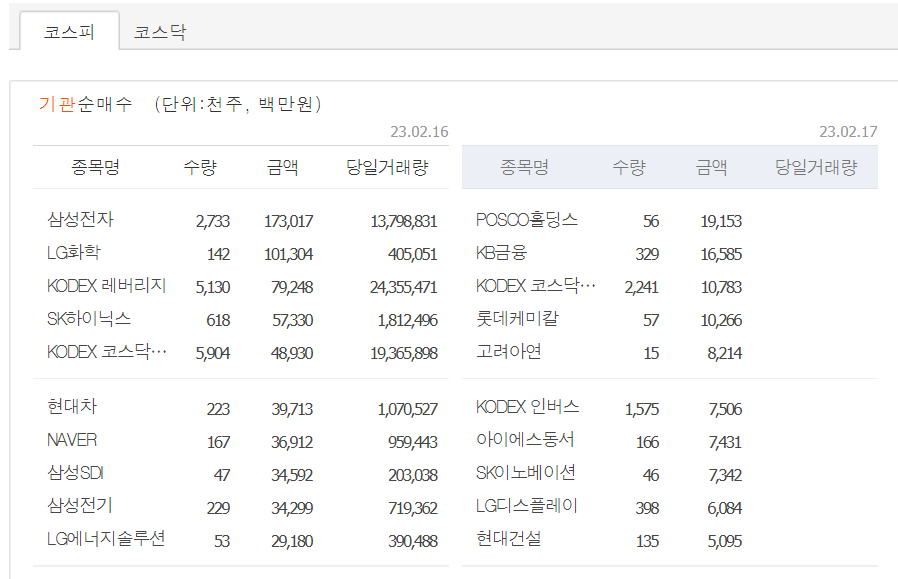Open the 현대차 stock link
The image size is (898, 579).
click(72, 407)
